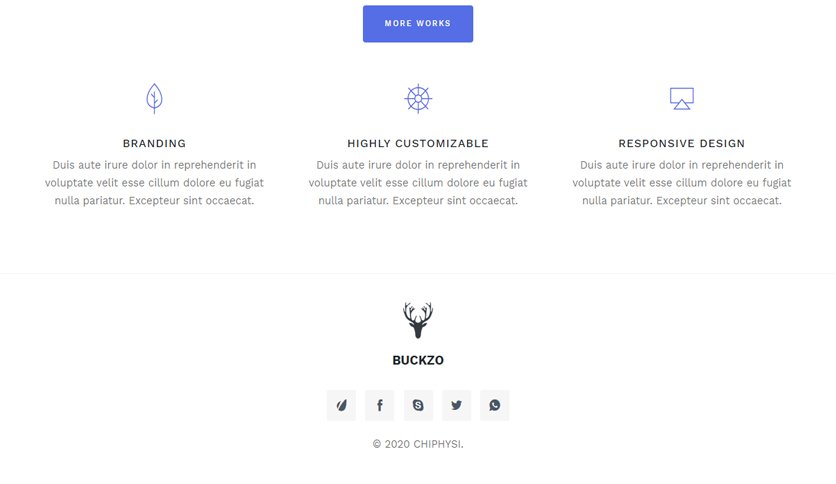Select the BRANDING heading
836x484 pixels.
(x=154, y=143)
